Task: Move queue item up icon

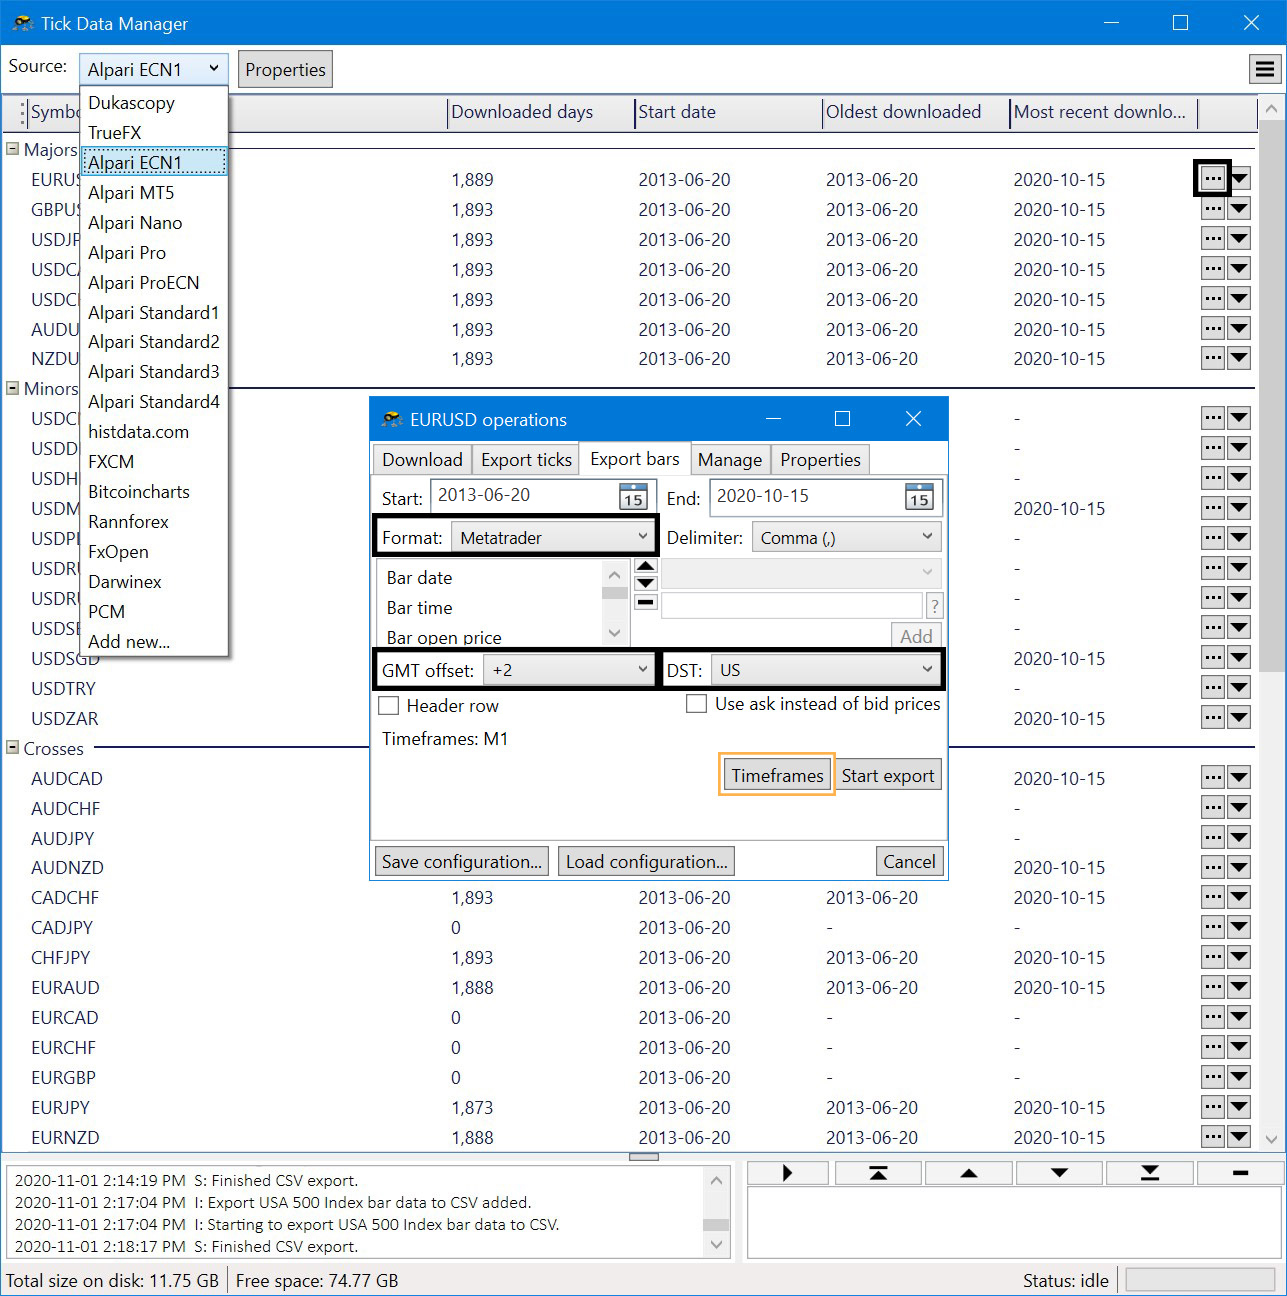Action: pyautogui.click(x=969, y=1173)
